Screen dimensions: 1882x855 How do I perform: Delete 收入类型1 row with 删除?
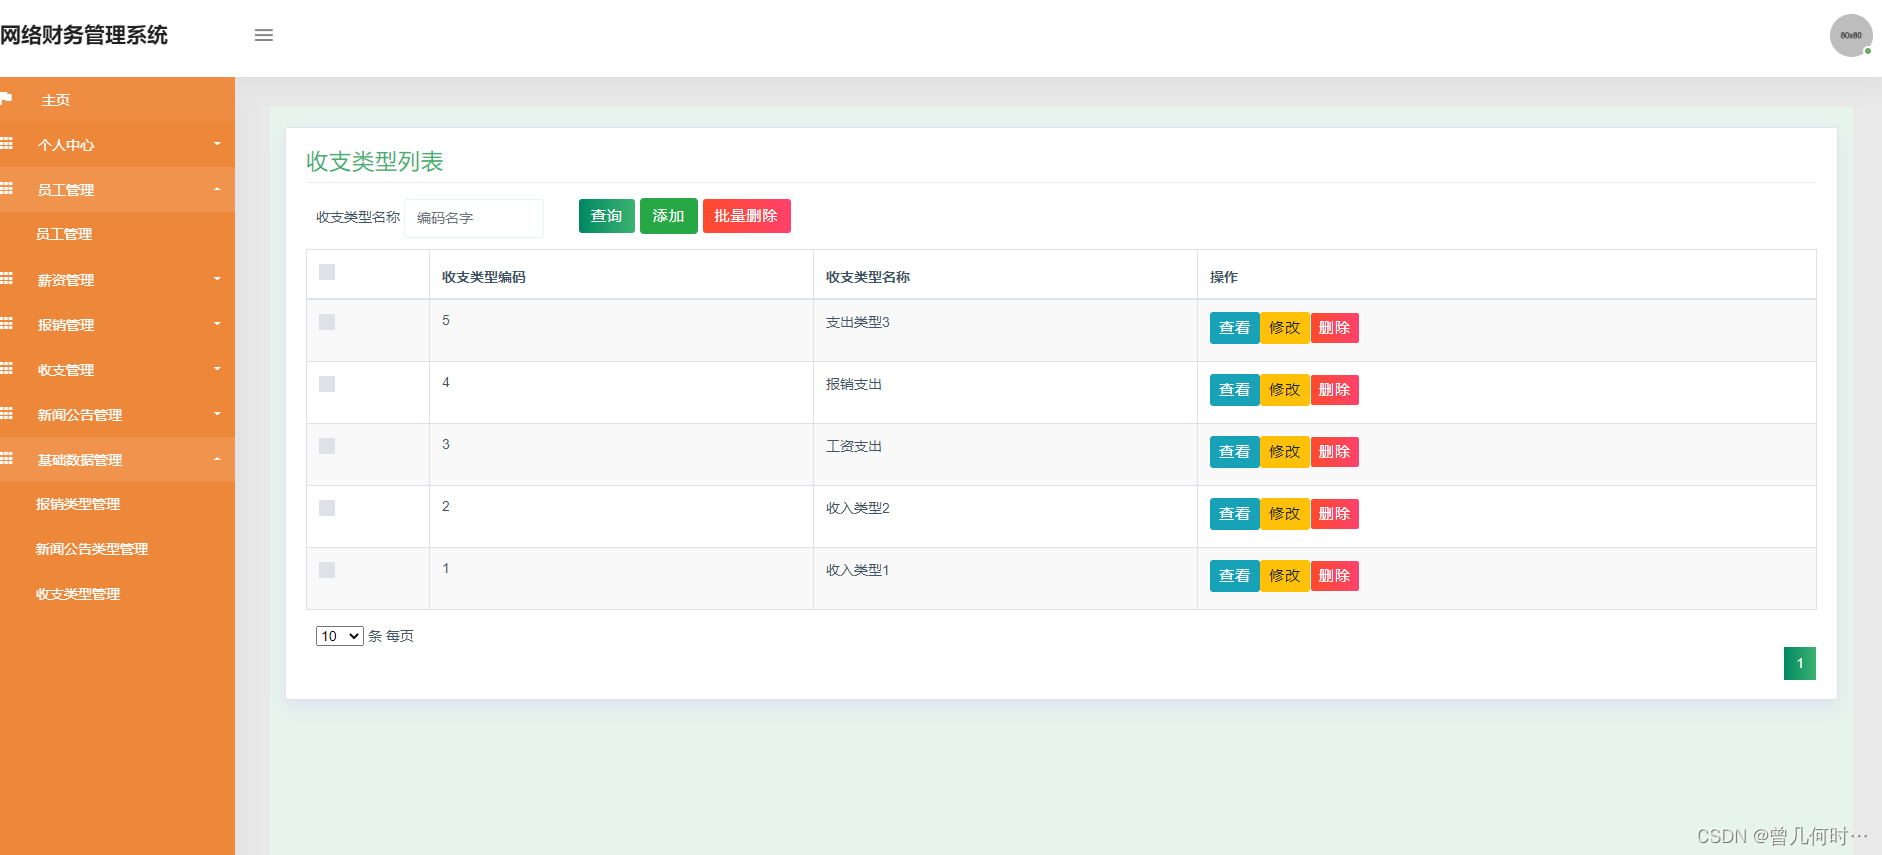pyautogui.click(x=1334, y=576)
